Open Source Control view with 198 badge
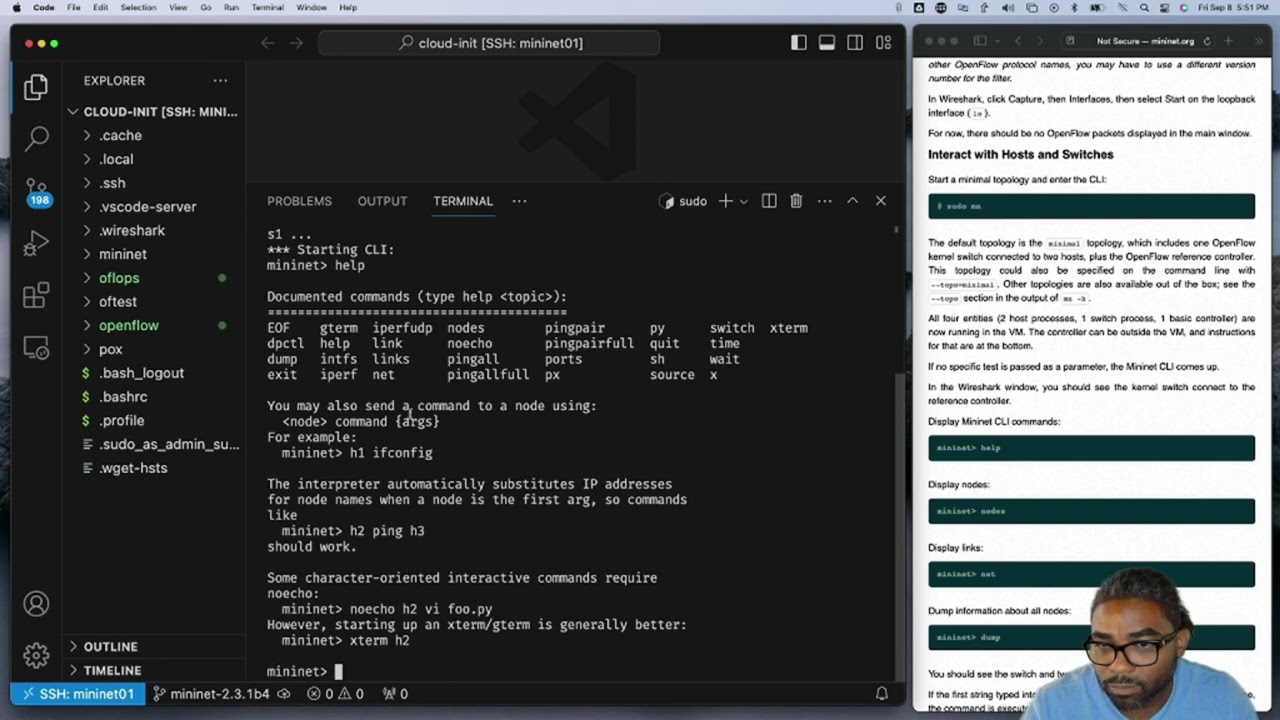This screenshot has width=1280, height=720. 36,190
